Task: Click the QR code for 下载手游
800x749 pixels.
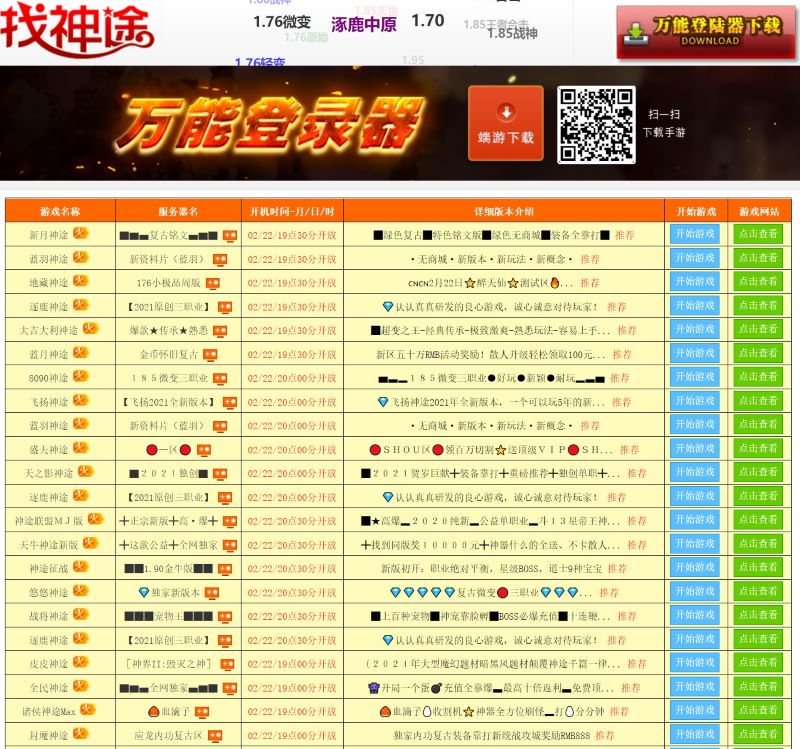Action: coord(596,125)
